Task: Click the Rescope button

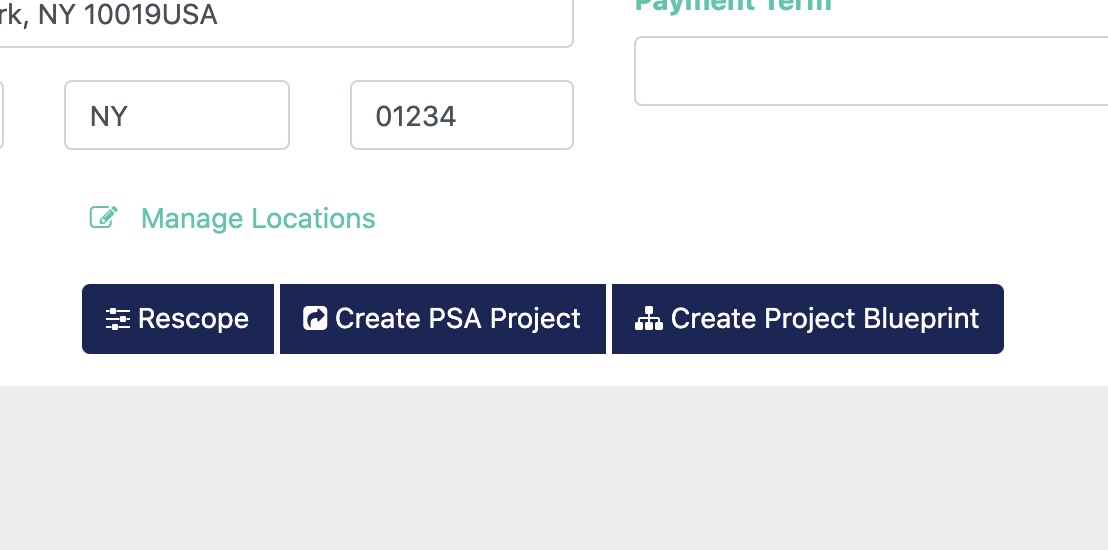Action: click(178, 319)
